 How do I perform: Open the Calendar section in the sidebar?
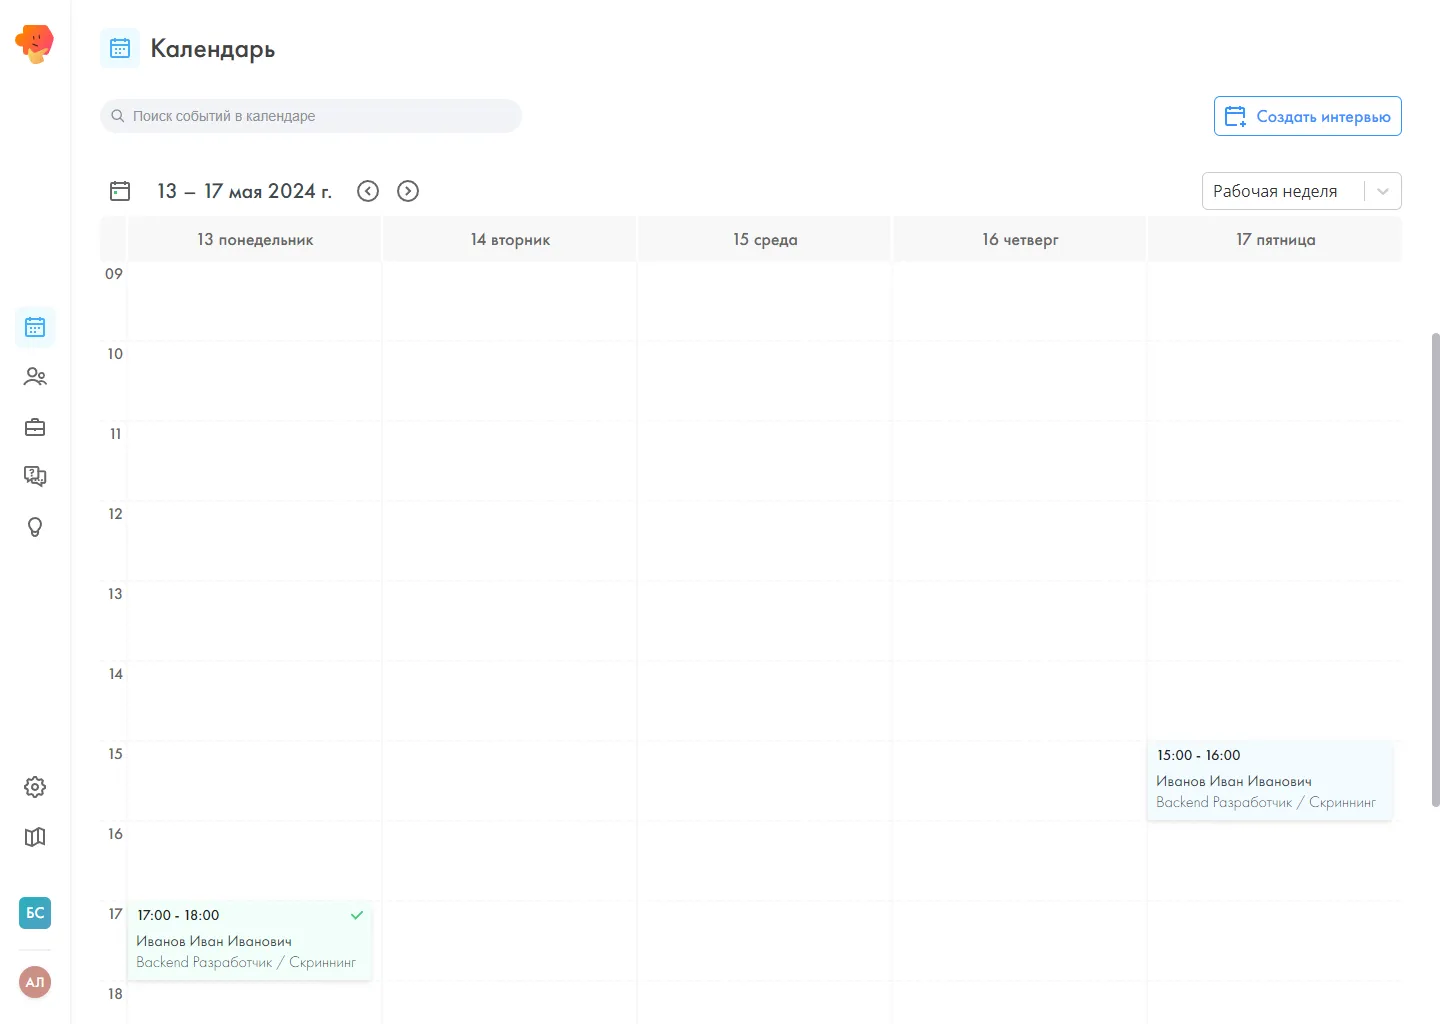(x=35, y=327)
